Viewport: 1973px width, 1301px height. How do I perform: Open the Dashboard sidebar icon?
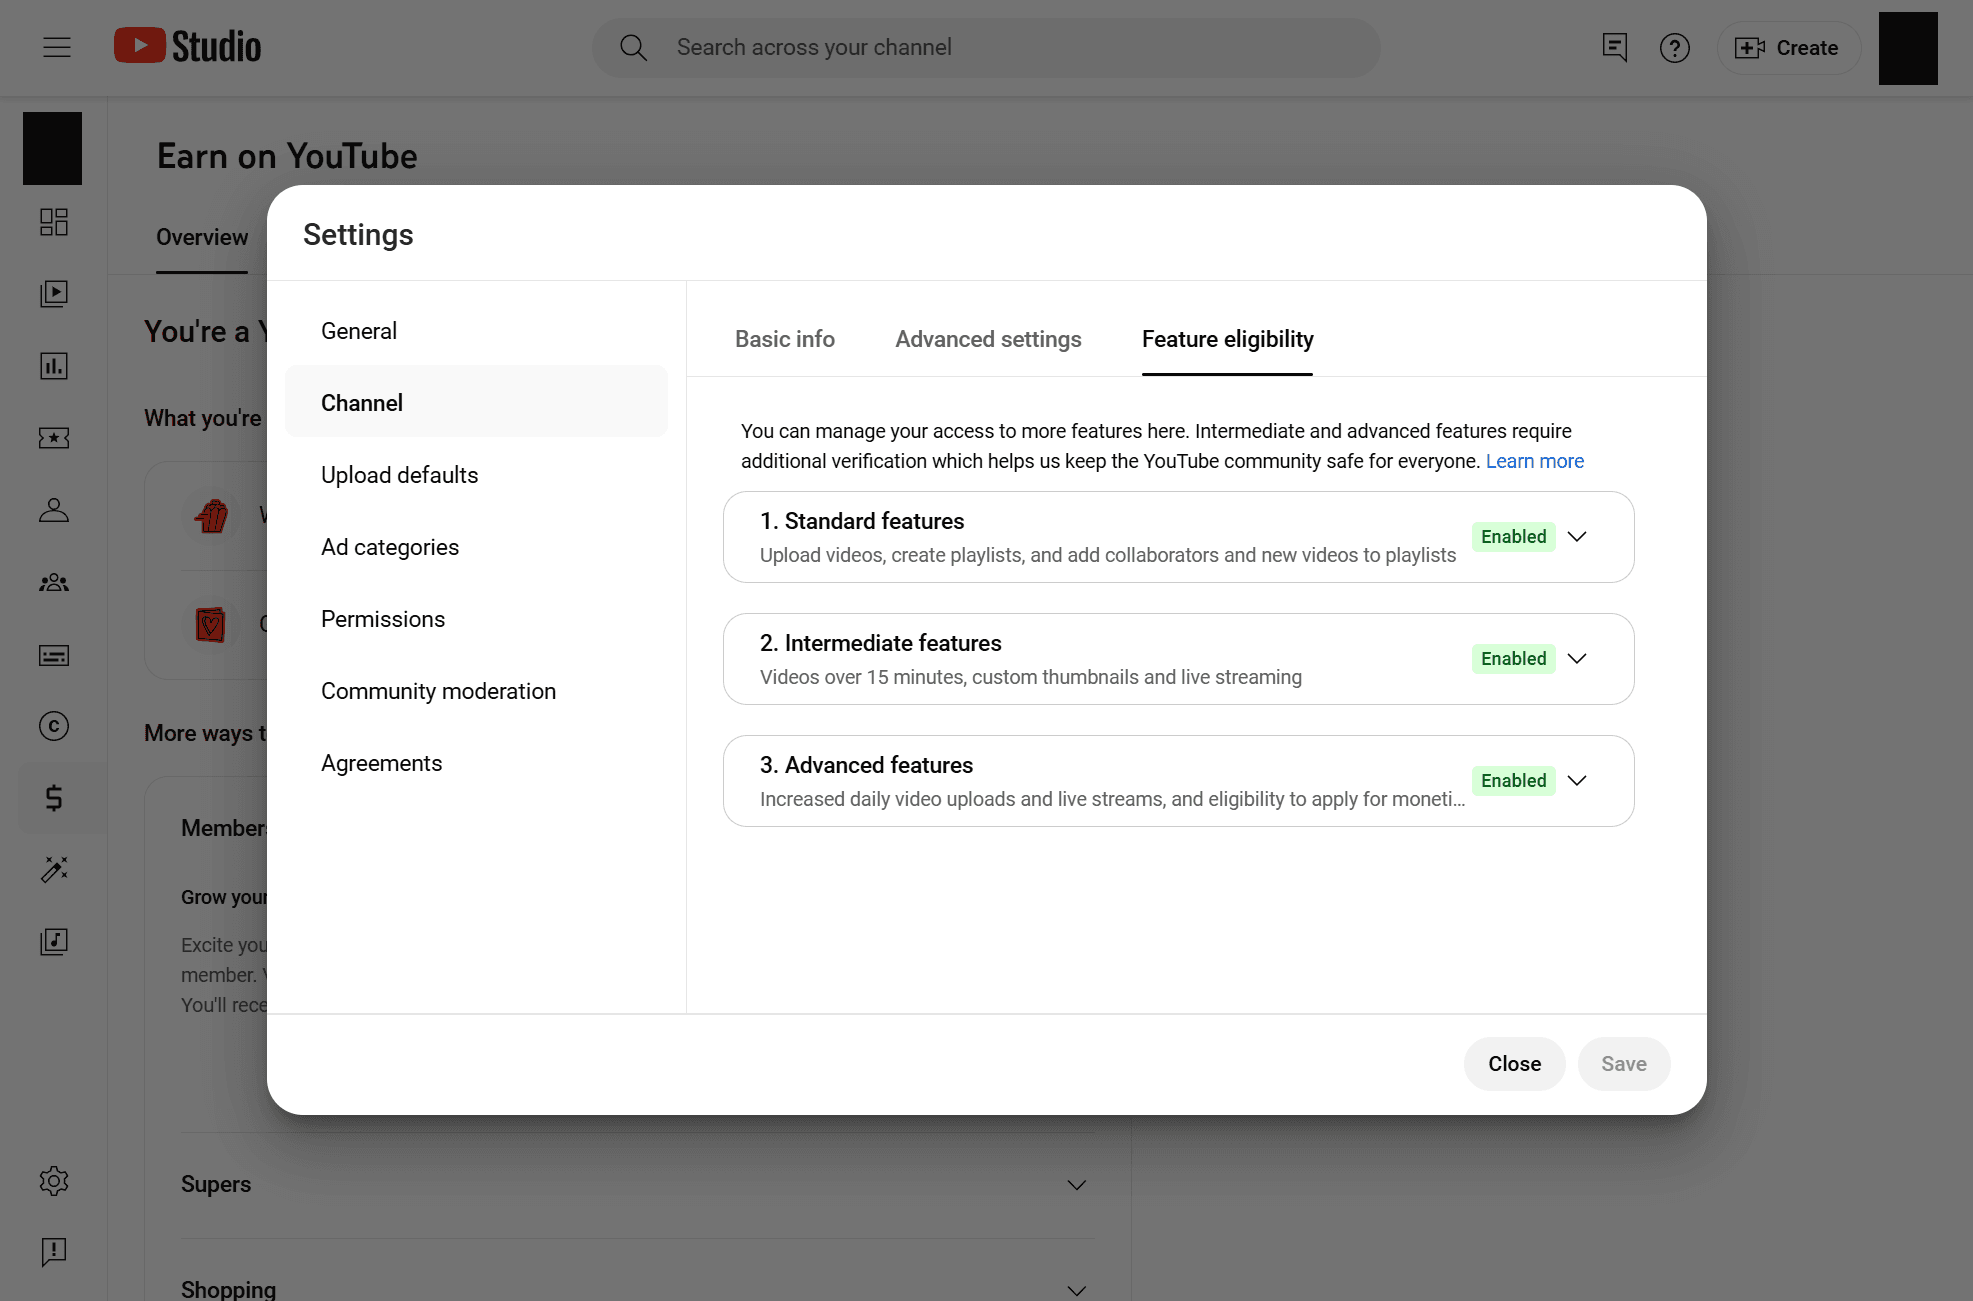point(54,221)
